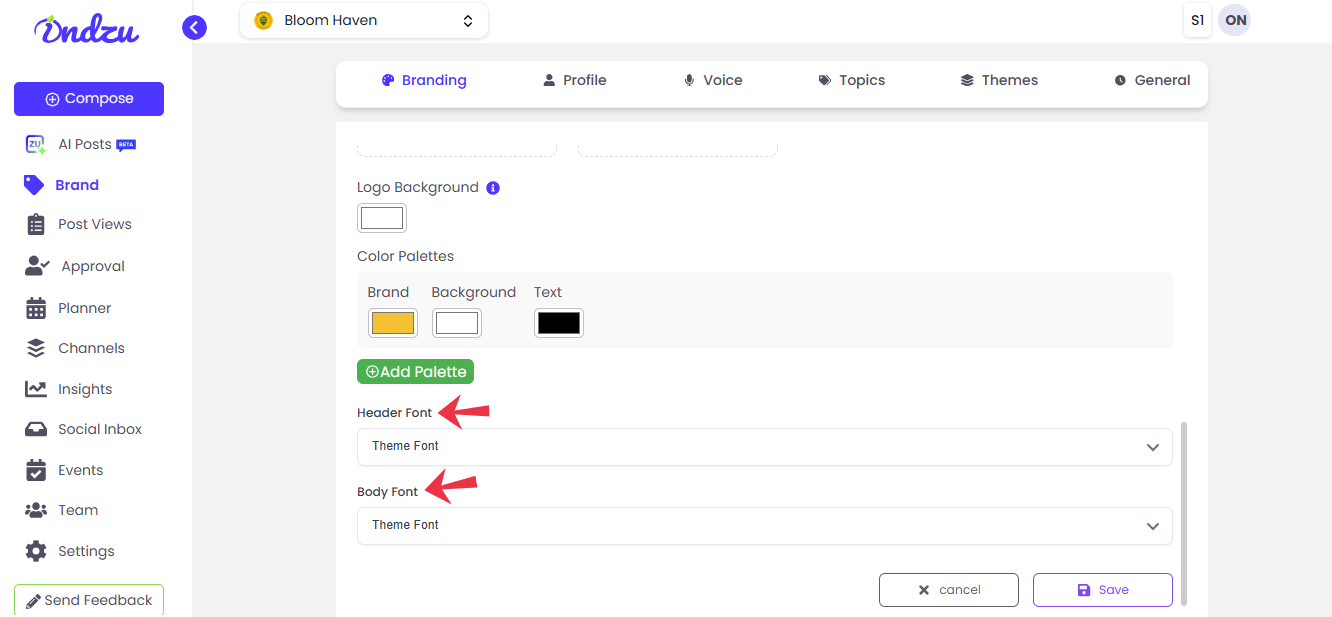This screenshot has height=617, width=1332.
Task: Collapse the sidebar with the arrow icon
Action: click(x=194, y=28)
